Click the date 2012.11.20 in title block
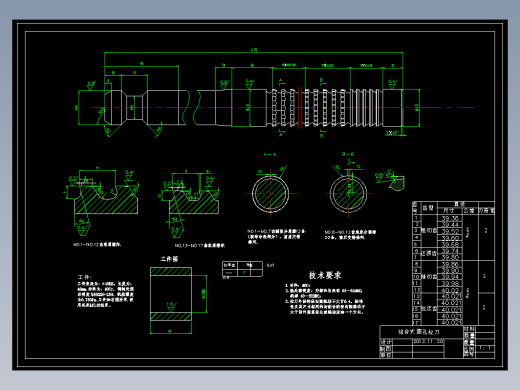The image size is (520, 390). [428, 341]
